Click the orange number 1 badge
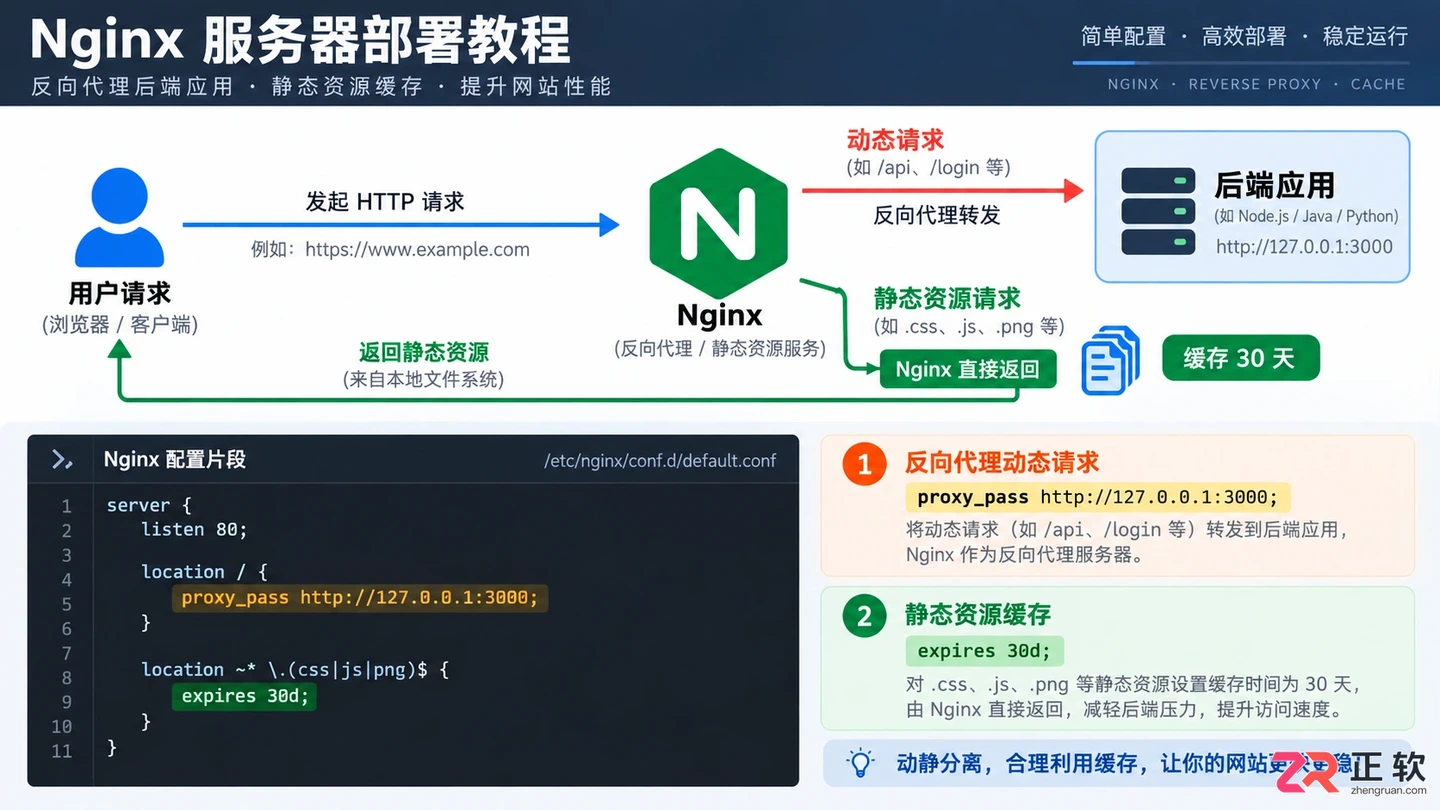 (x=864, y=465)
